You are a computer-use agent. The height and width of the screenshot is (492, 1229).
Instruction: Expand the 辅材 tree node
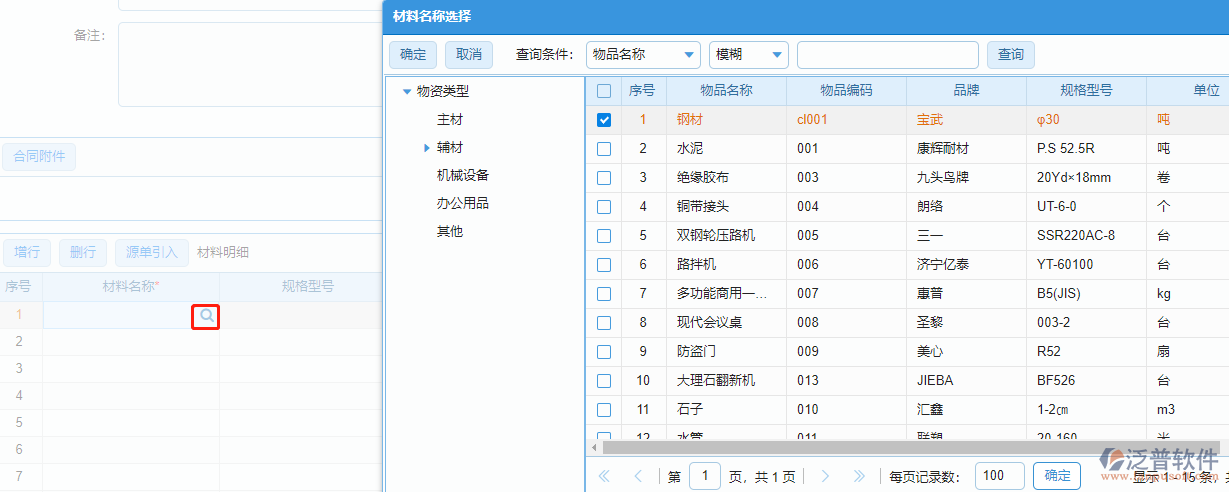click(427, 148)
